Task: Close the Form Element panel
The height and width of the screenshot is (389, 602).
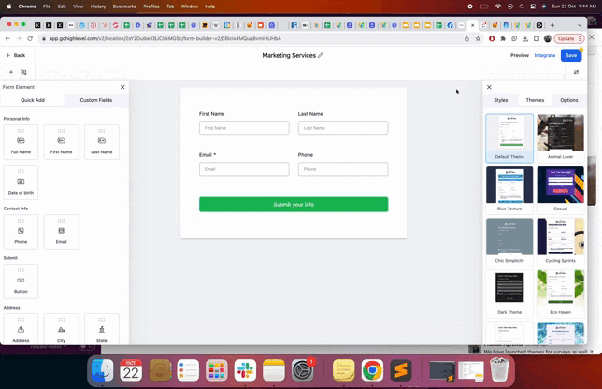Action: [x=122, y=87]
